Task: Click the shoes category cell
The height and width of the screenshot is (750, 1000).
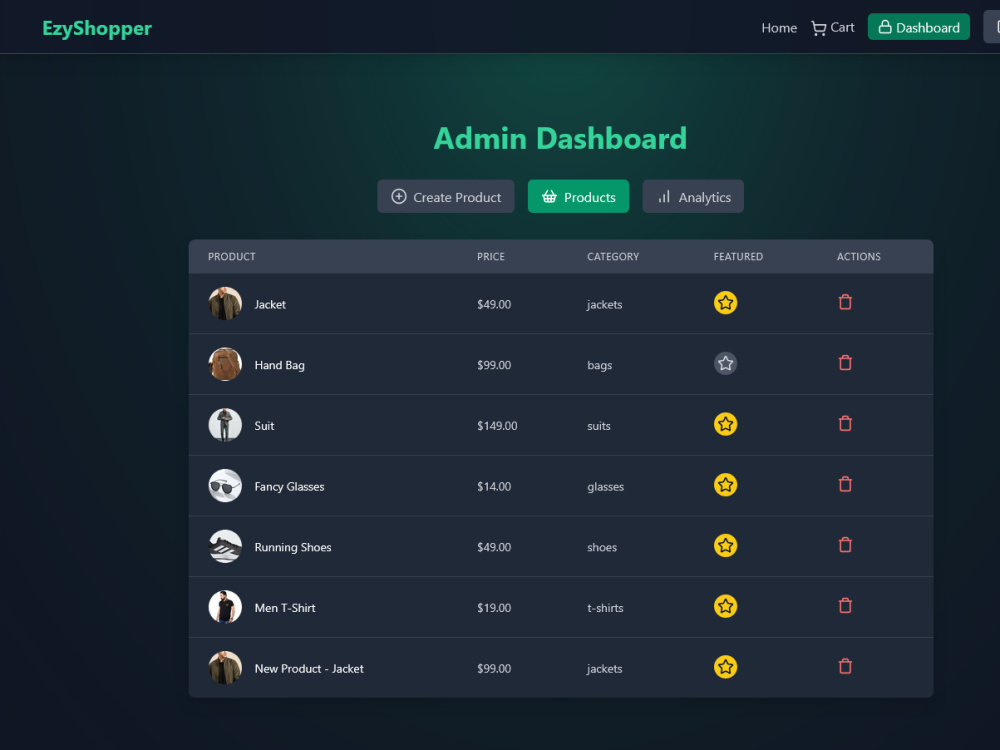Action: click(601, 547)
